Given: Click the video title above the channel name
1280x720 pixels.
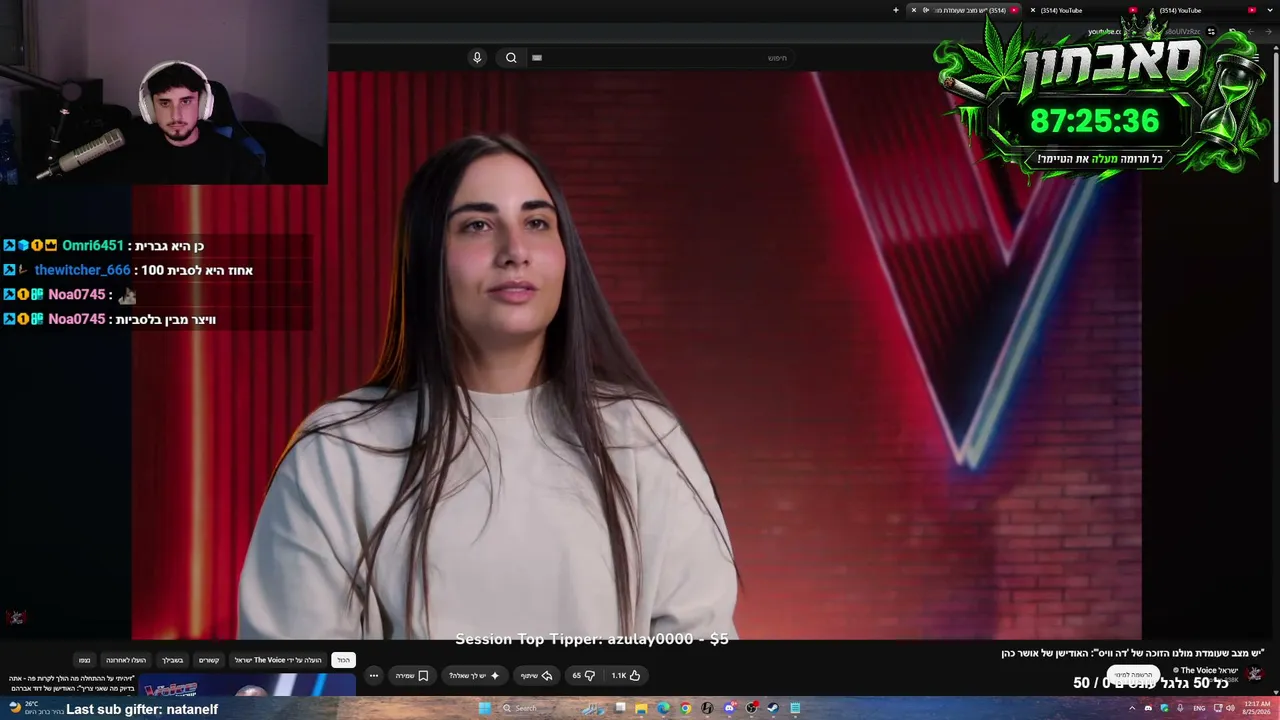Looking at the screenshot, I should point(1133,653).
